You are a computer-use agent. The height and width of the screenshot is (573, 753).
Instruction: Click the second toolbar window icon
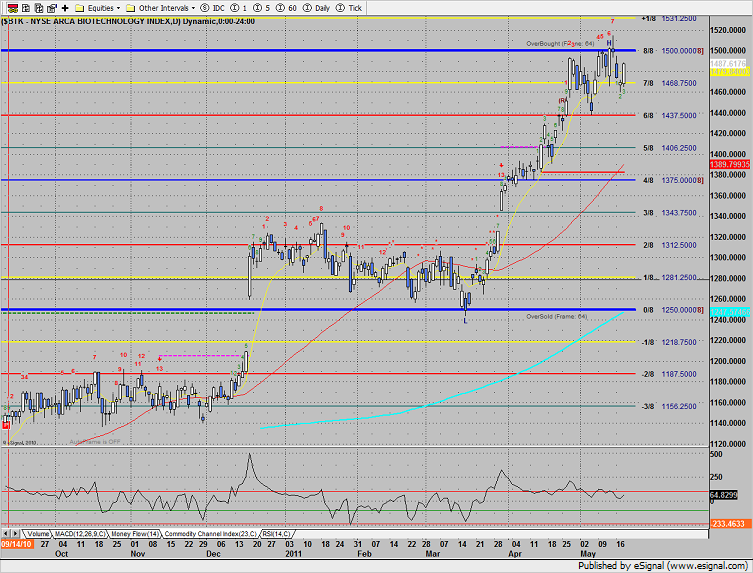pyautogui.click(x=26, y=8)
